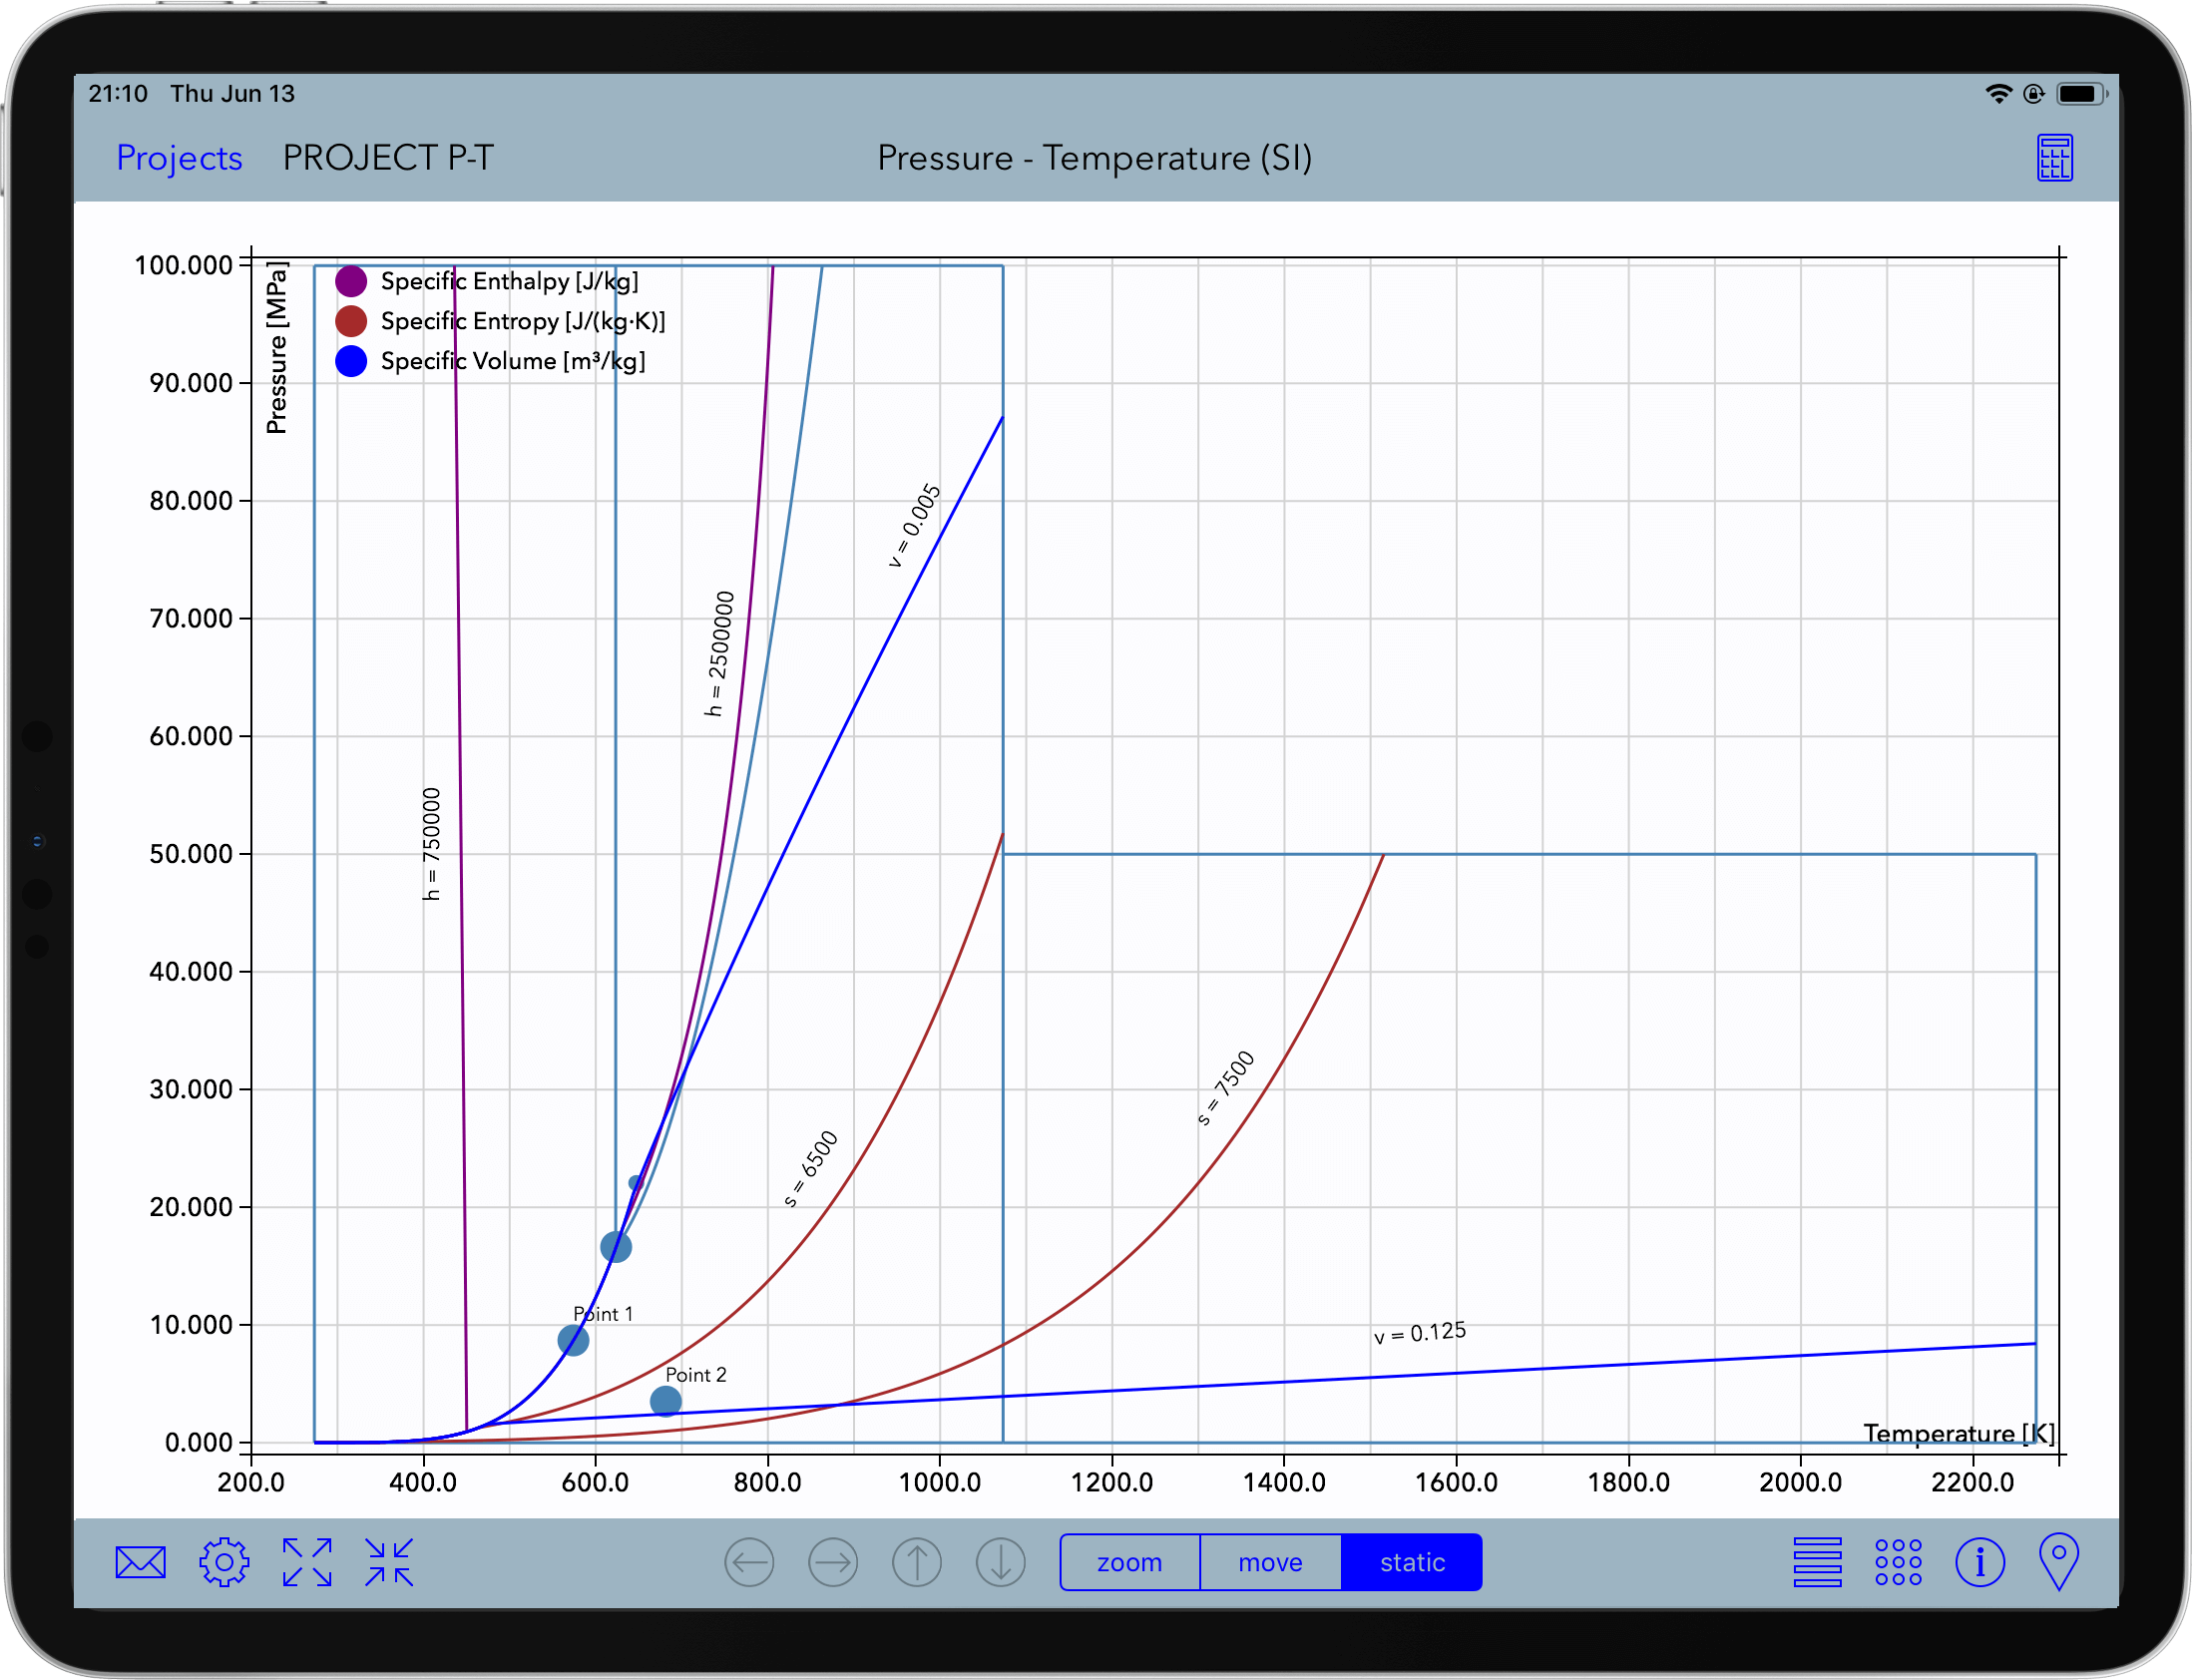Open the list view icon in bottom bar
The height and width of the screenshot is (1680, 2192).
(x=1818, y=1561)
